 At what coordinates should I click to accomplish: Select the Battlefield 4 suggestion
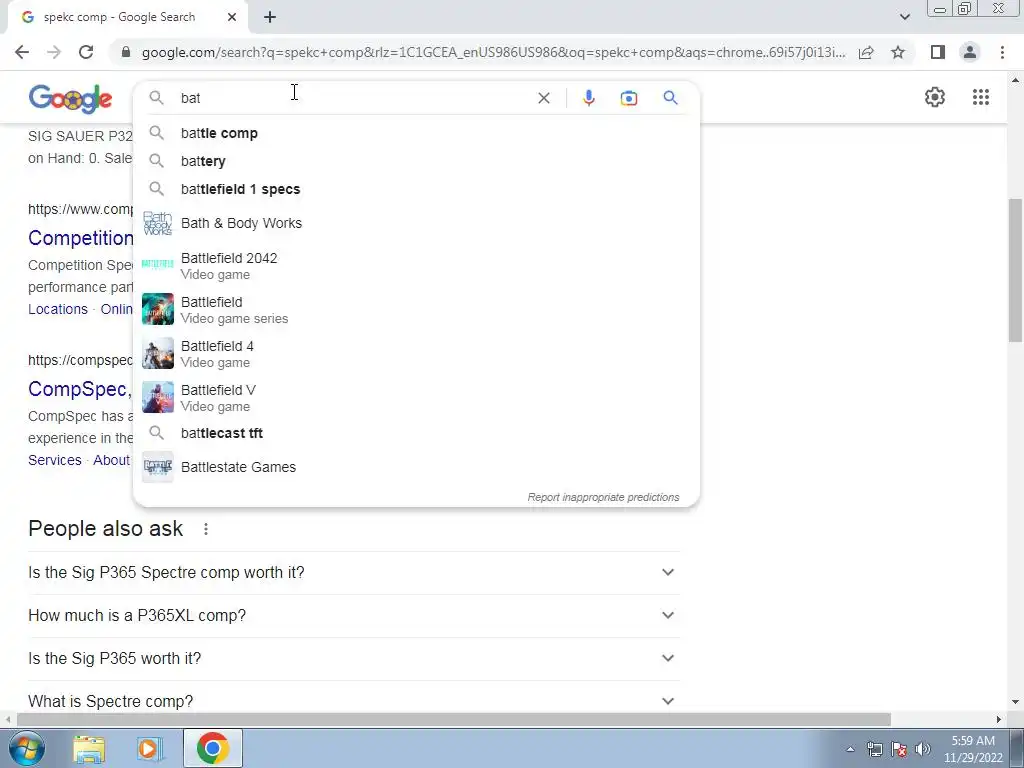(x=416, y=353)
